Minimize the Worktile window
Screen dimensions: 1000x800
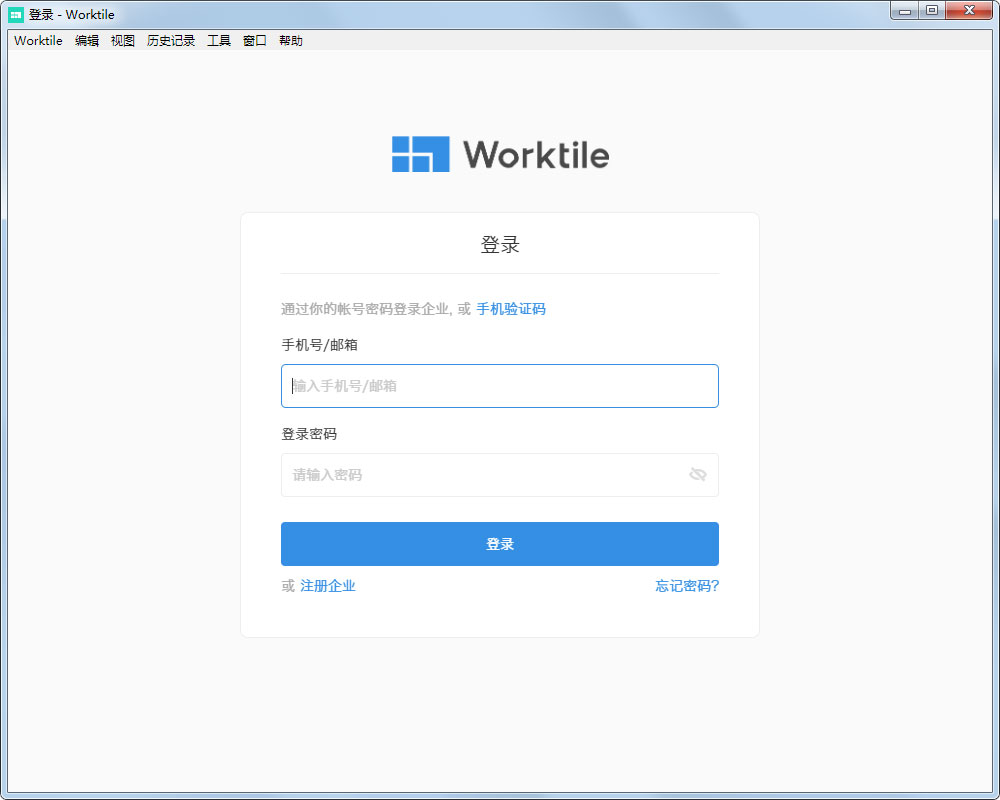904,11
